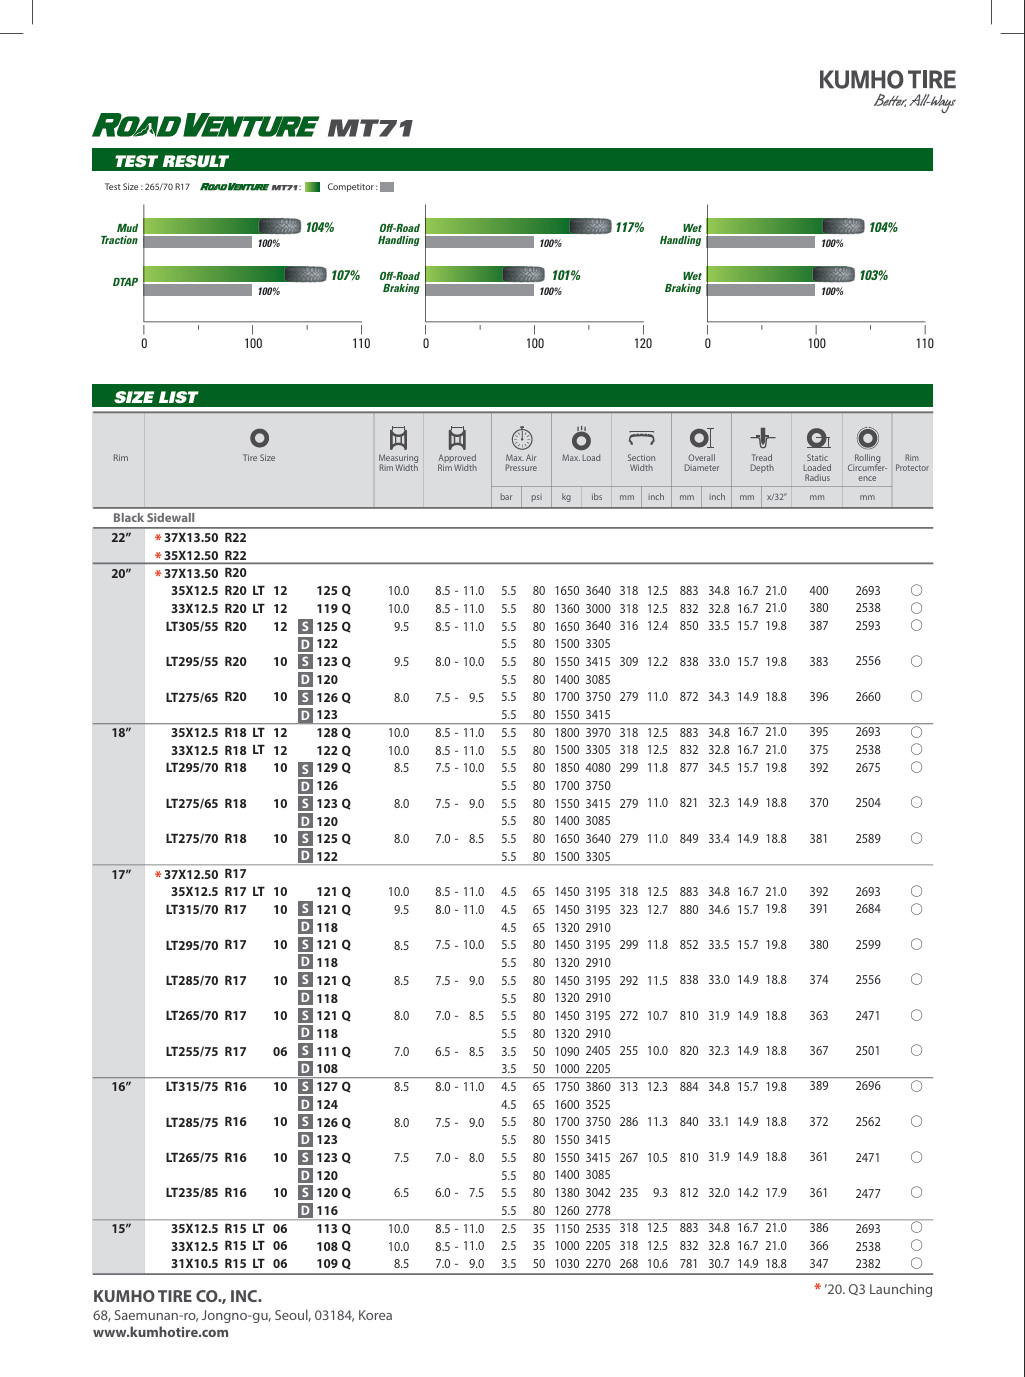Click the 2382 rolling circumference value
The height and width of the screenshot is (1377, 1025).
point(868,1264)
